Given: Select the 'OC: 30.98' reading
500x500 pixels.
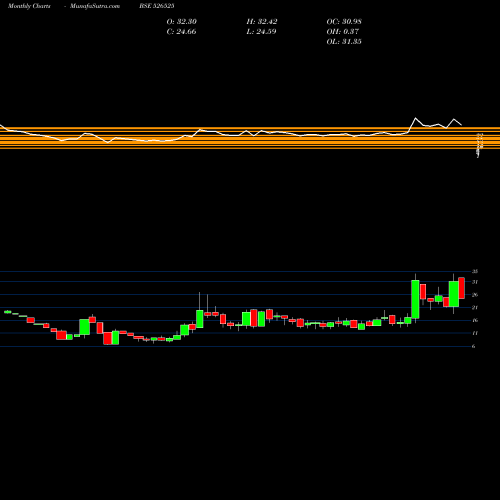Looking at the screenshot, I should click(x=344, y=22).
